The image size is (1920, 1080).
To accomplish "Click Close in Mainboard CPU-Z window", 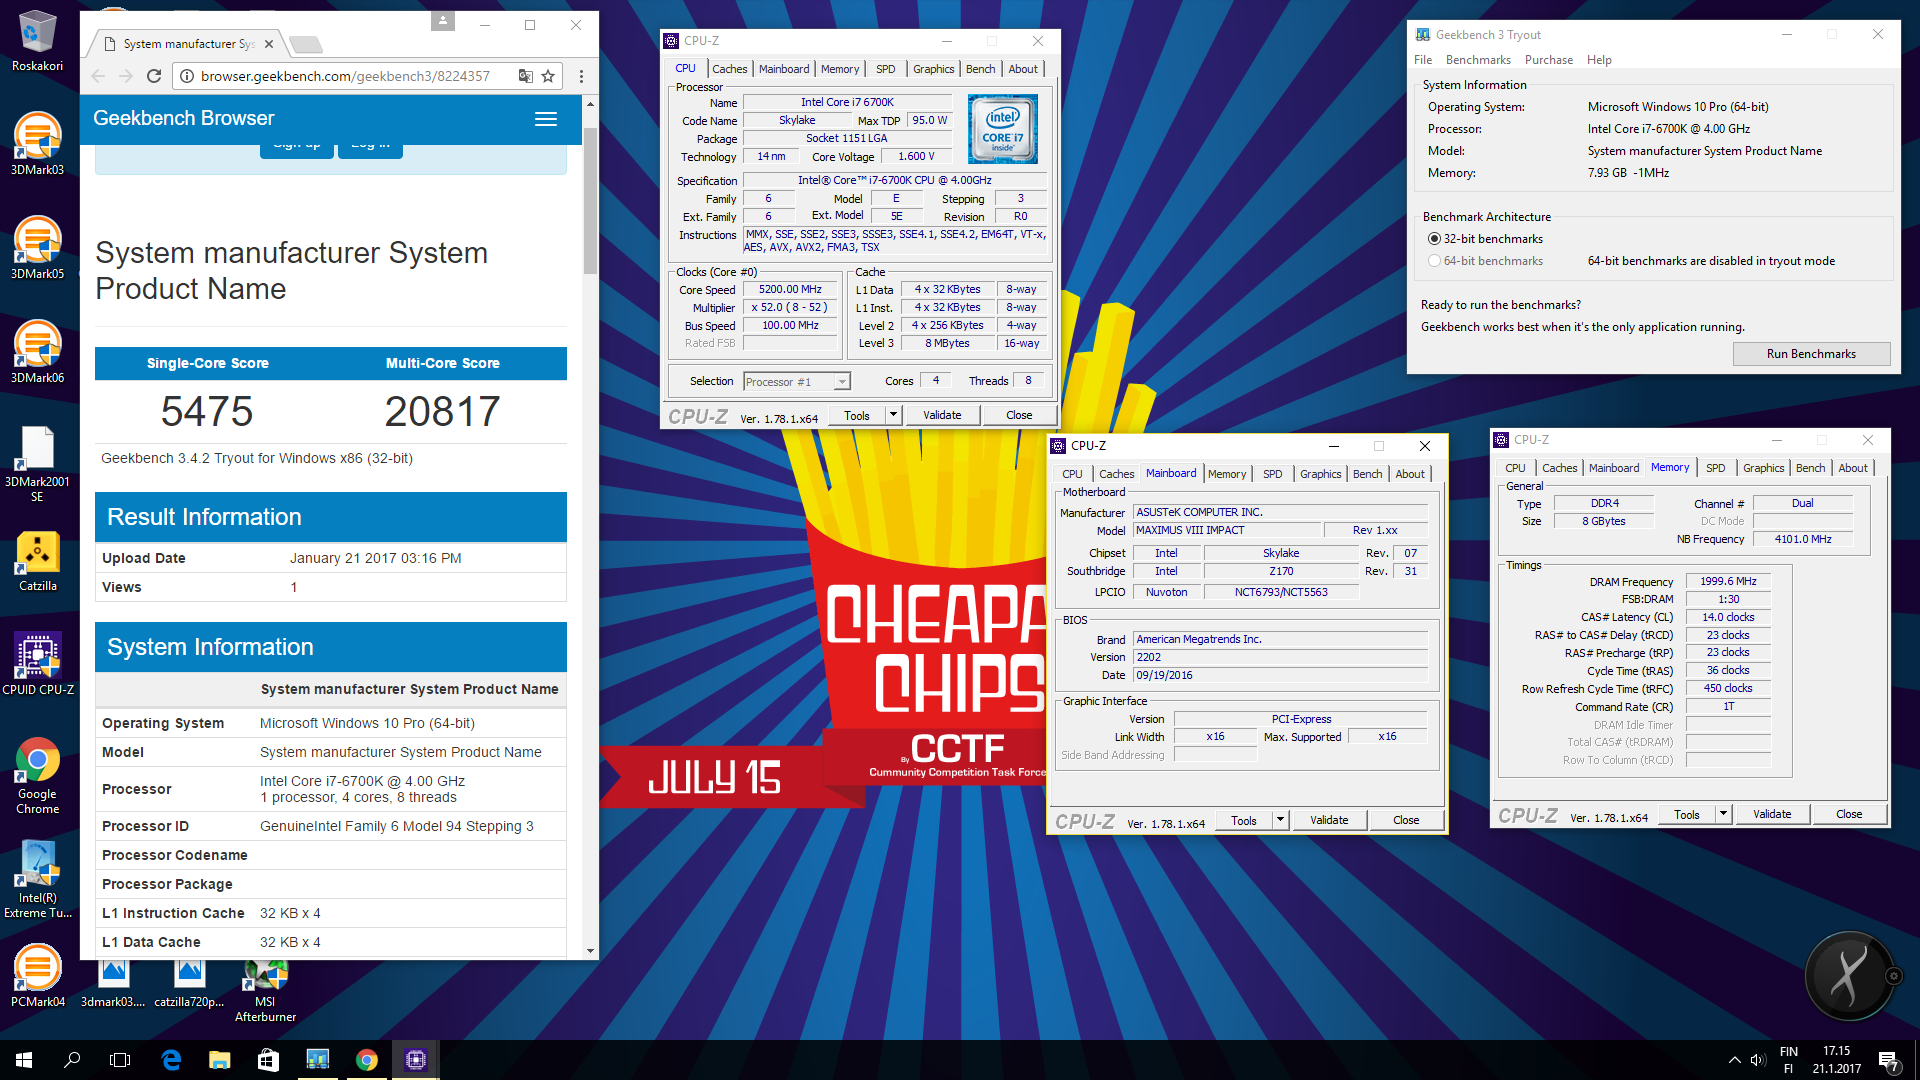I will coord(1406,820).
